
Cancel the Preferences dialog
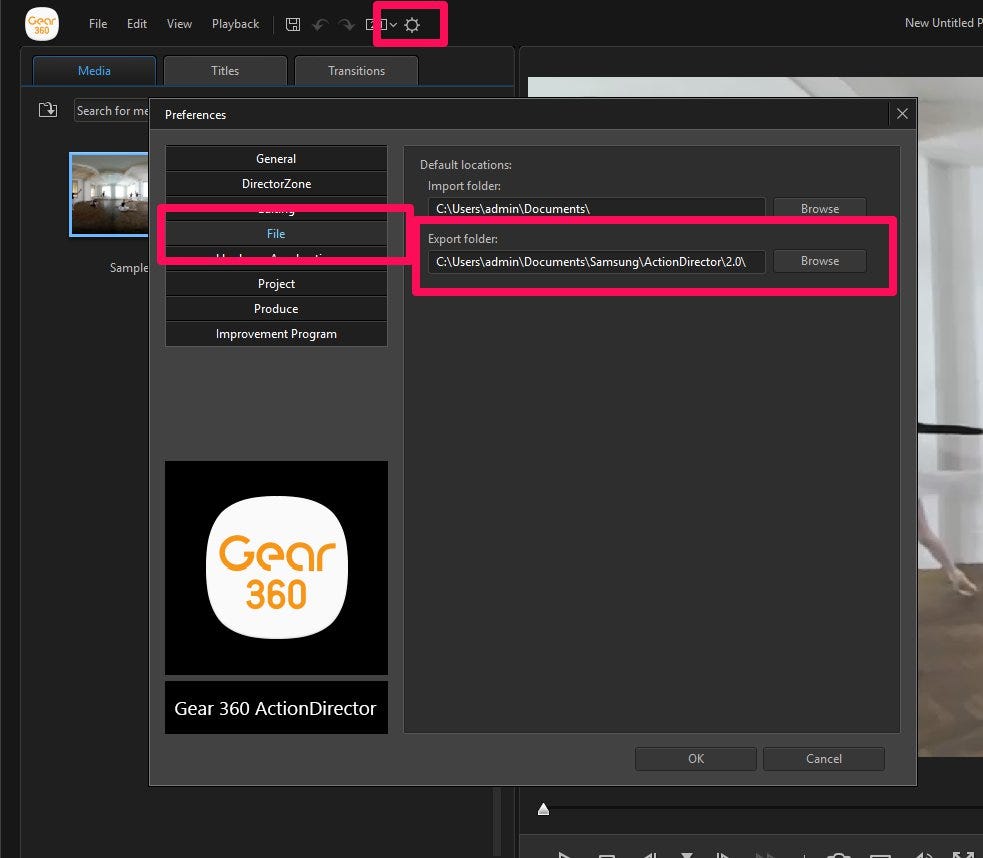[x=823, y=758]
